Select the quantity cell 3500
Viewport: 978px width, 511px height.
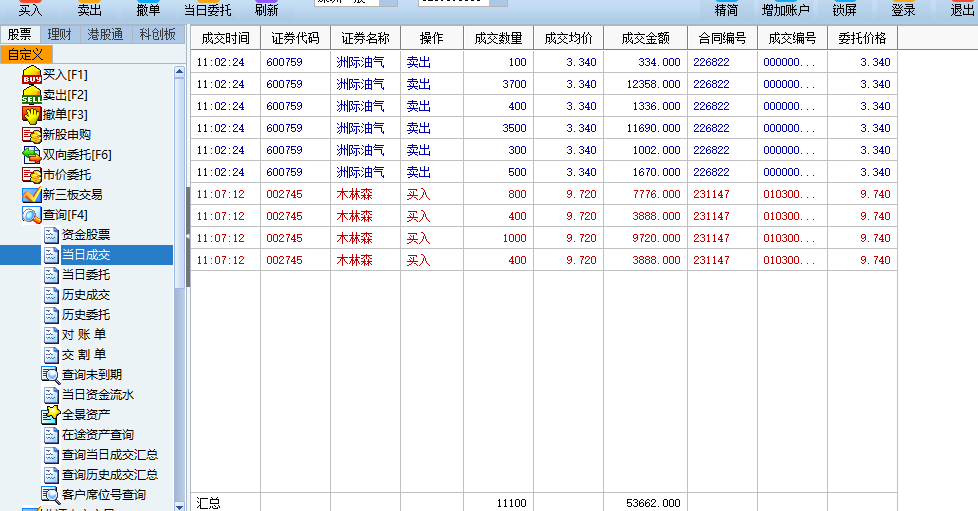coord(498,128)
